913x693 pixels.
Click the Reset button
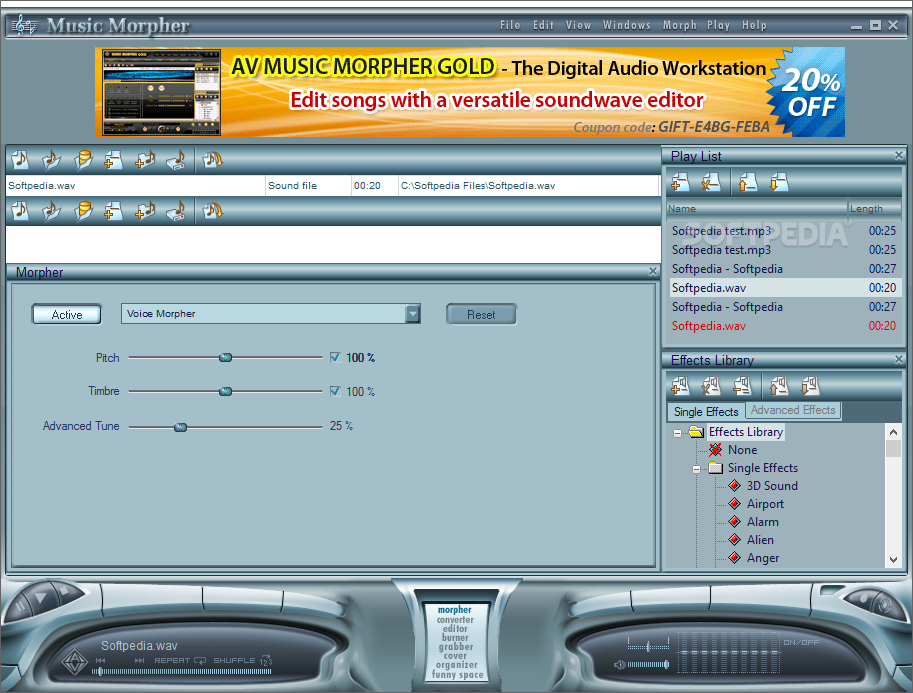click(481, 314)
